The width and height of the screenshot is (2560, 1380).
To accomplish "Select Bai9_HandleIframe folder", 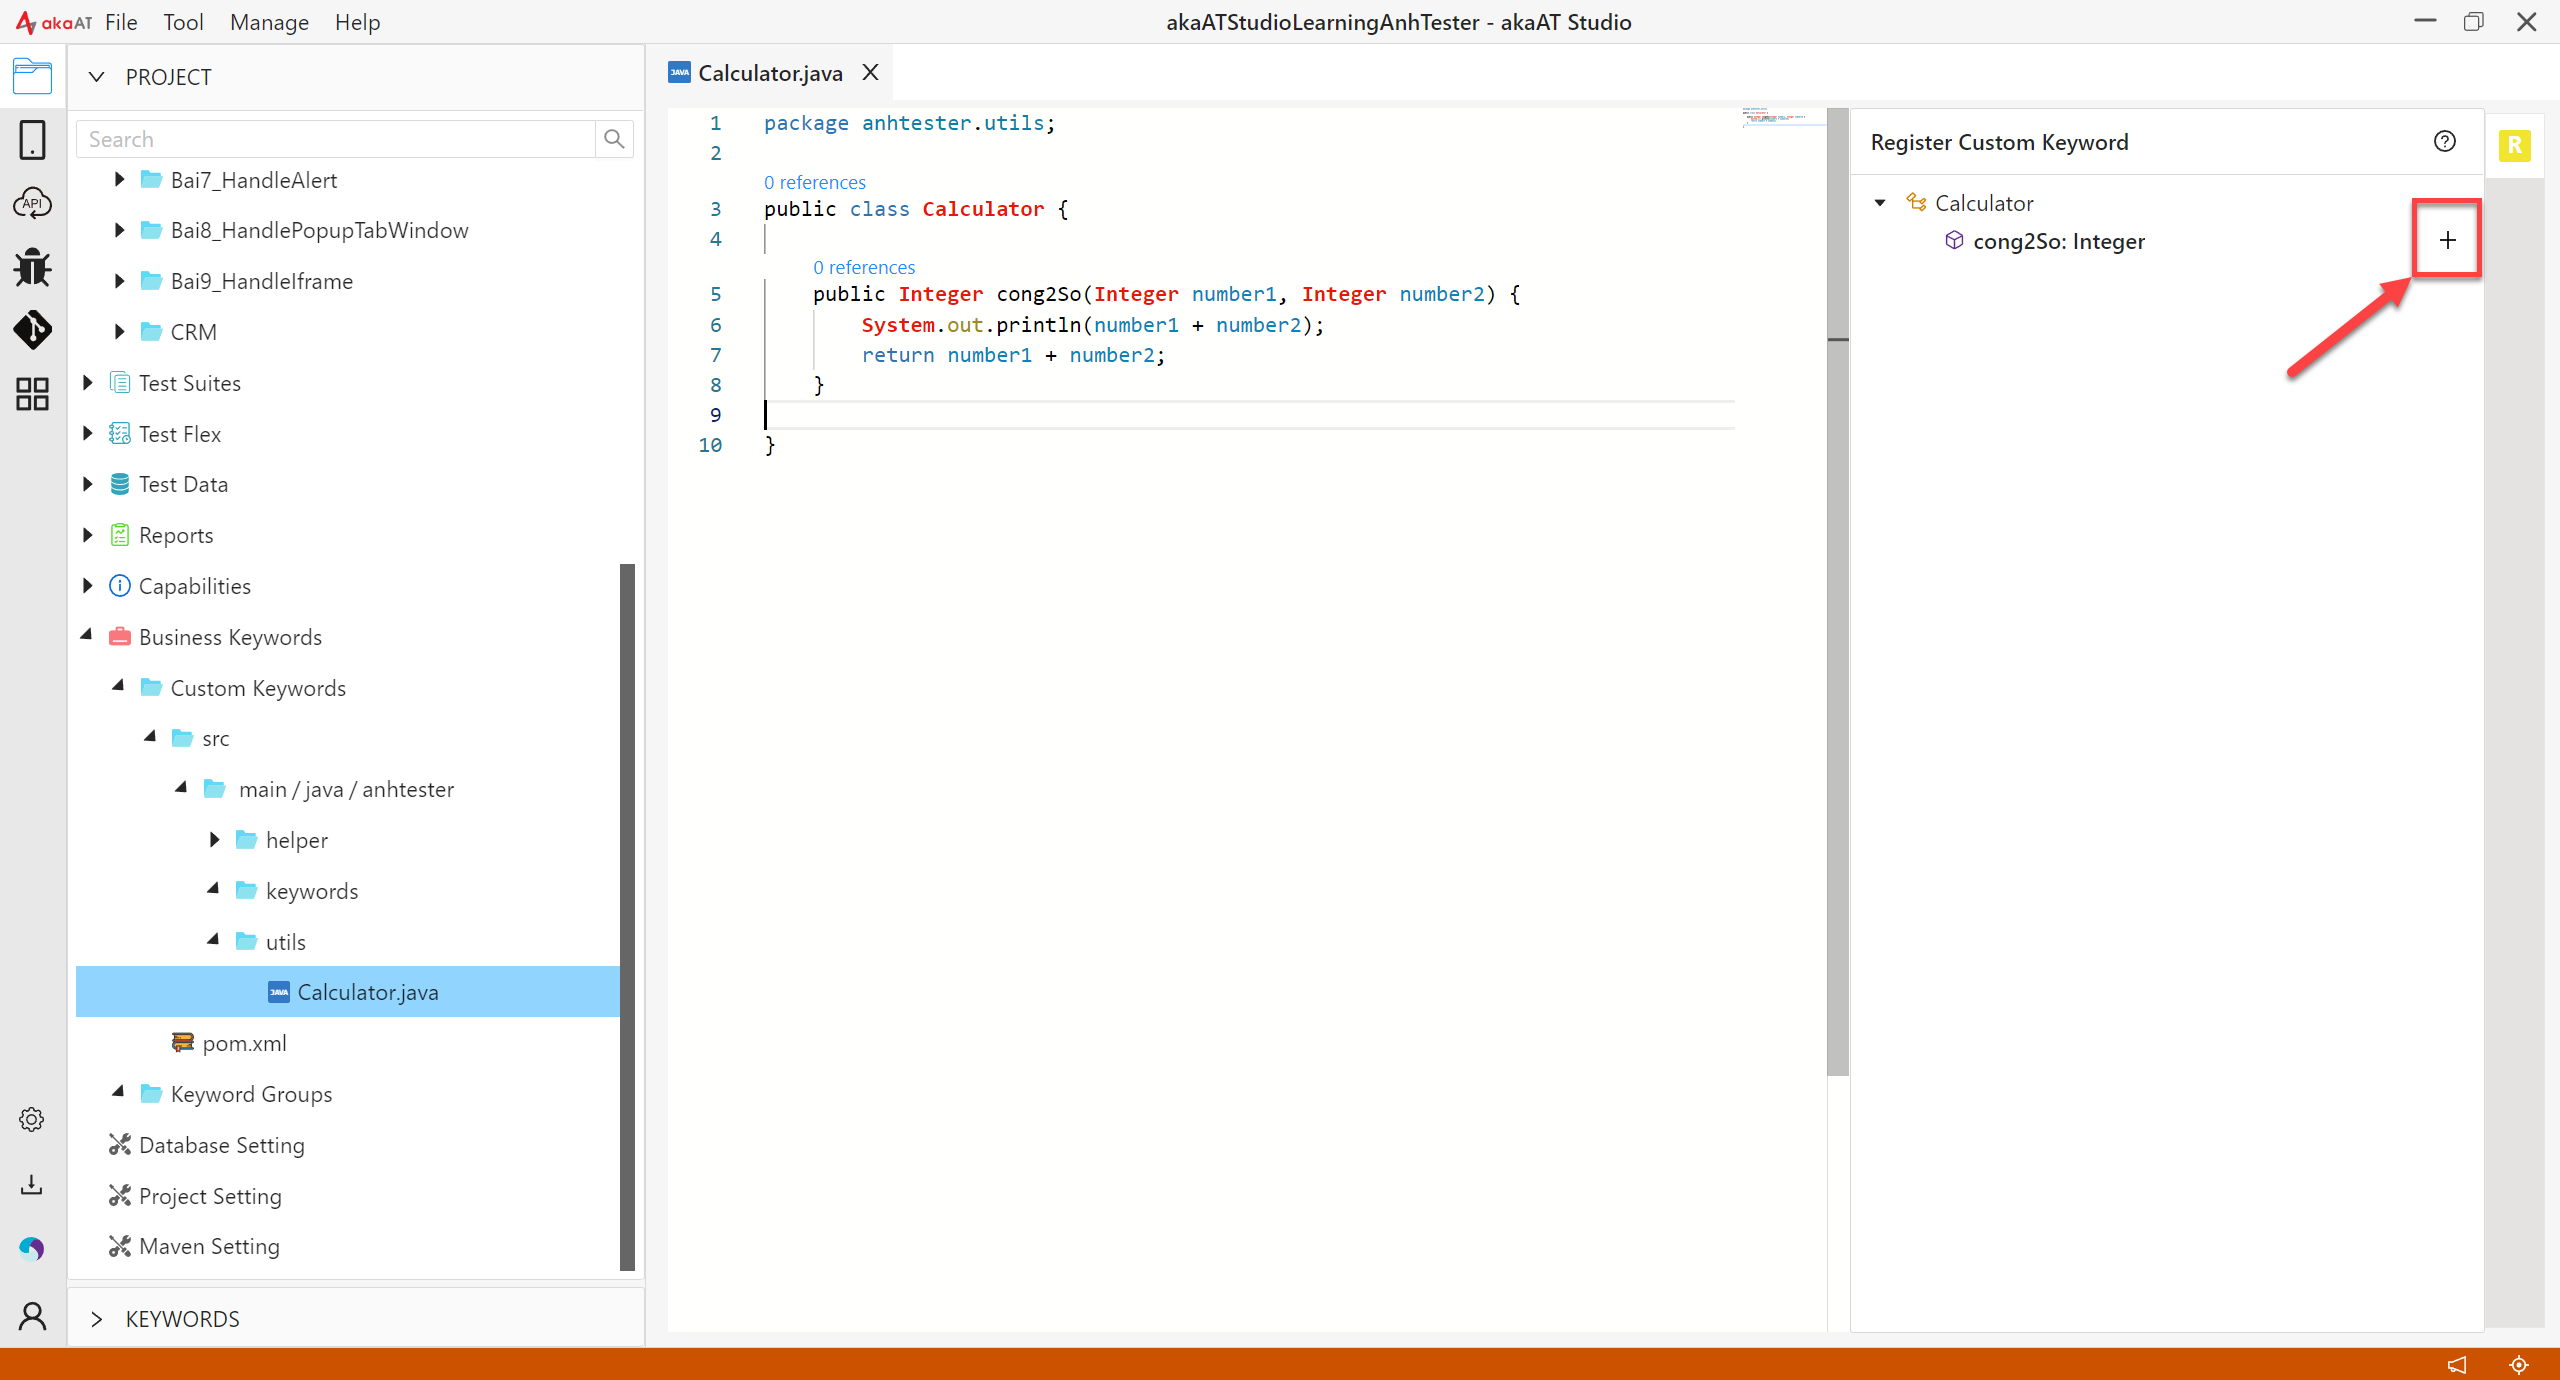I will [x=261, y=281].
